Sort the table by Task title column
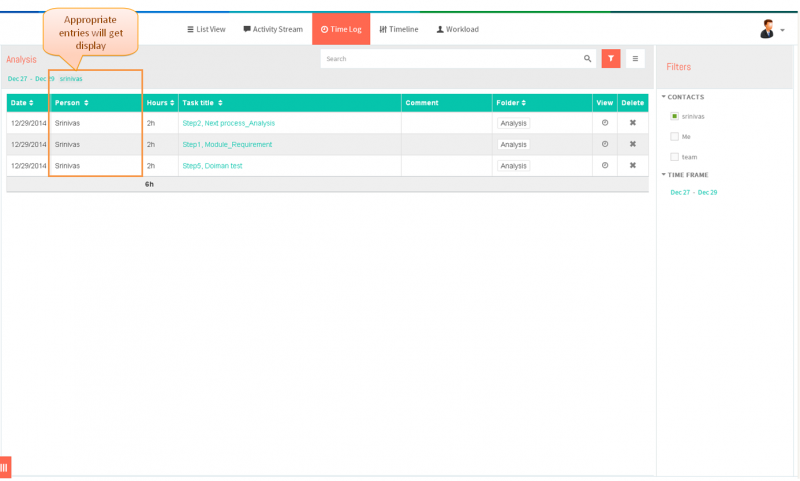Image resolution: width=800 pixels, height=481 pixels. pos(202,103)
